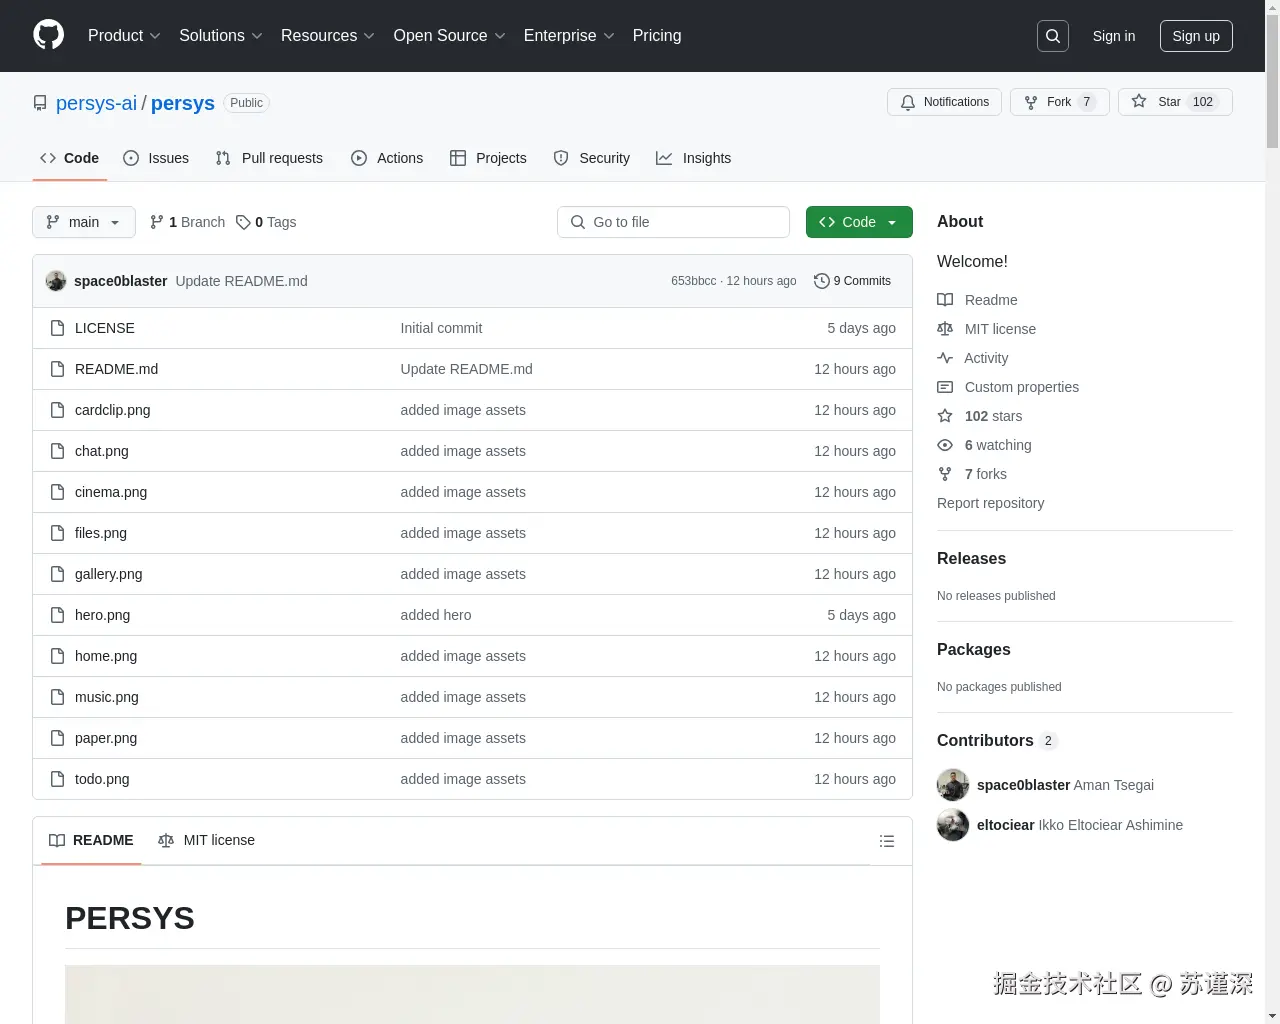Switch to the Insights tab
The height and width of the screenshot is (1024, 1280).
click(694, 158)
